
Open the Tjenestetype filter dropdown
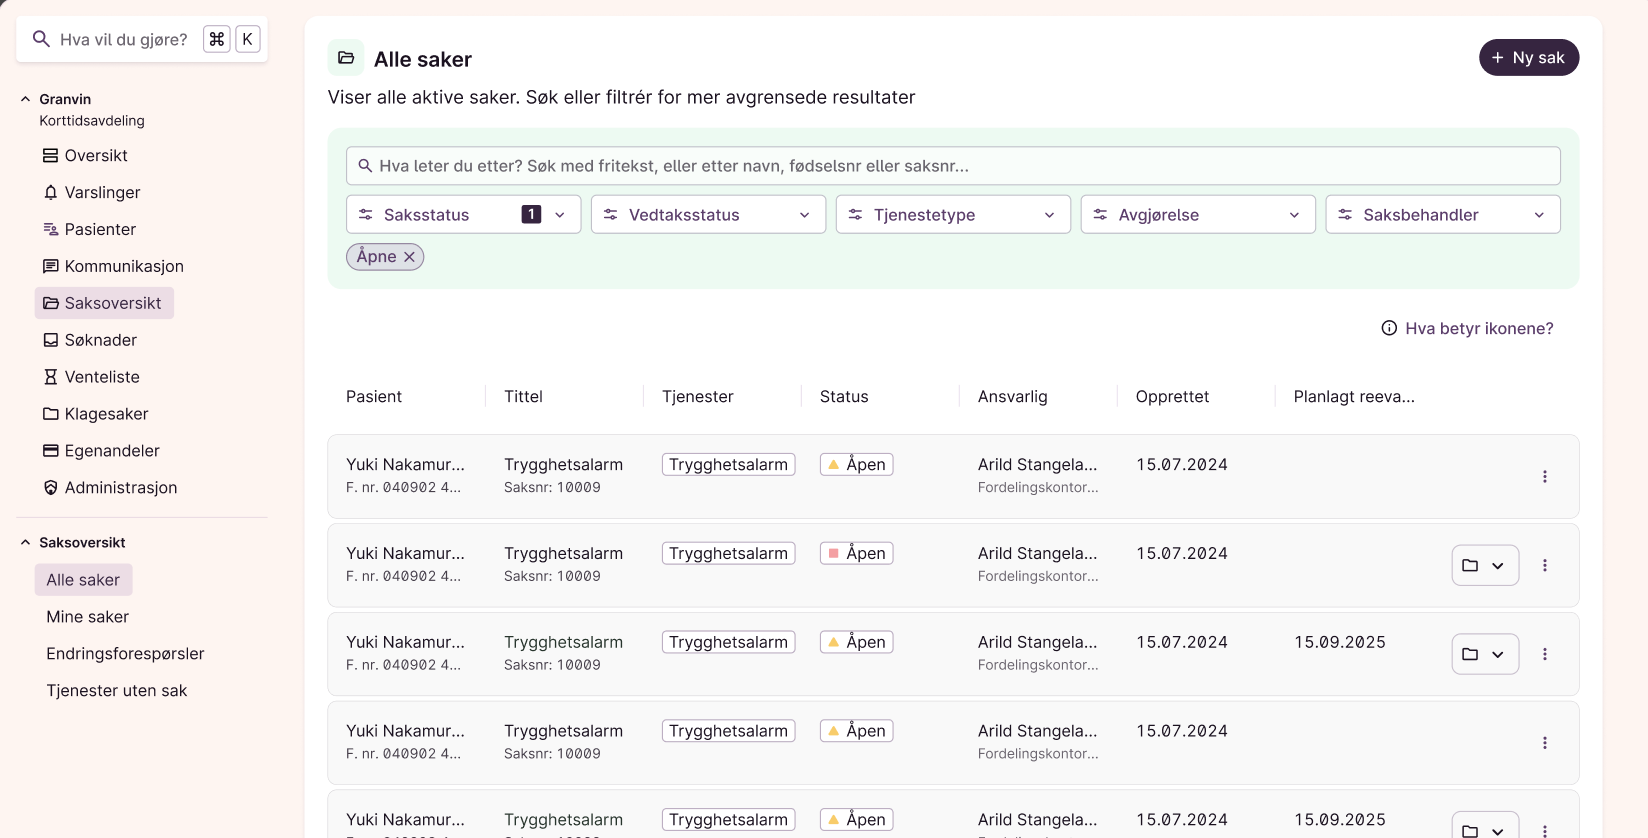pyautogui.click(x=953, y=215)
